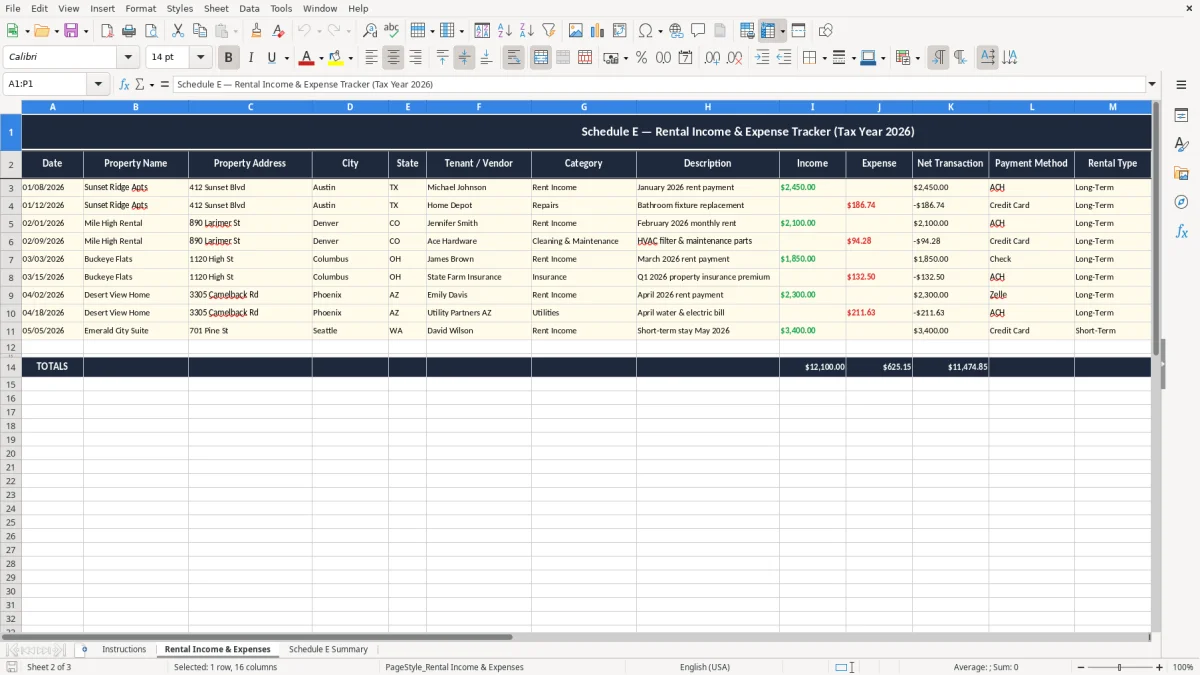Activate the Clone Formatting paintbrush
This screenshot has height=675, width=1200.
point(257,31)
